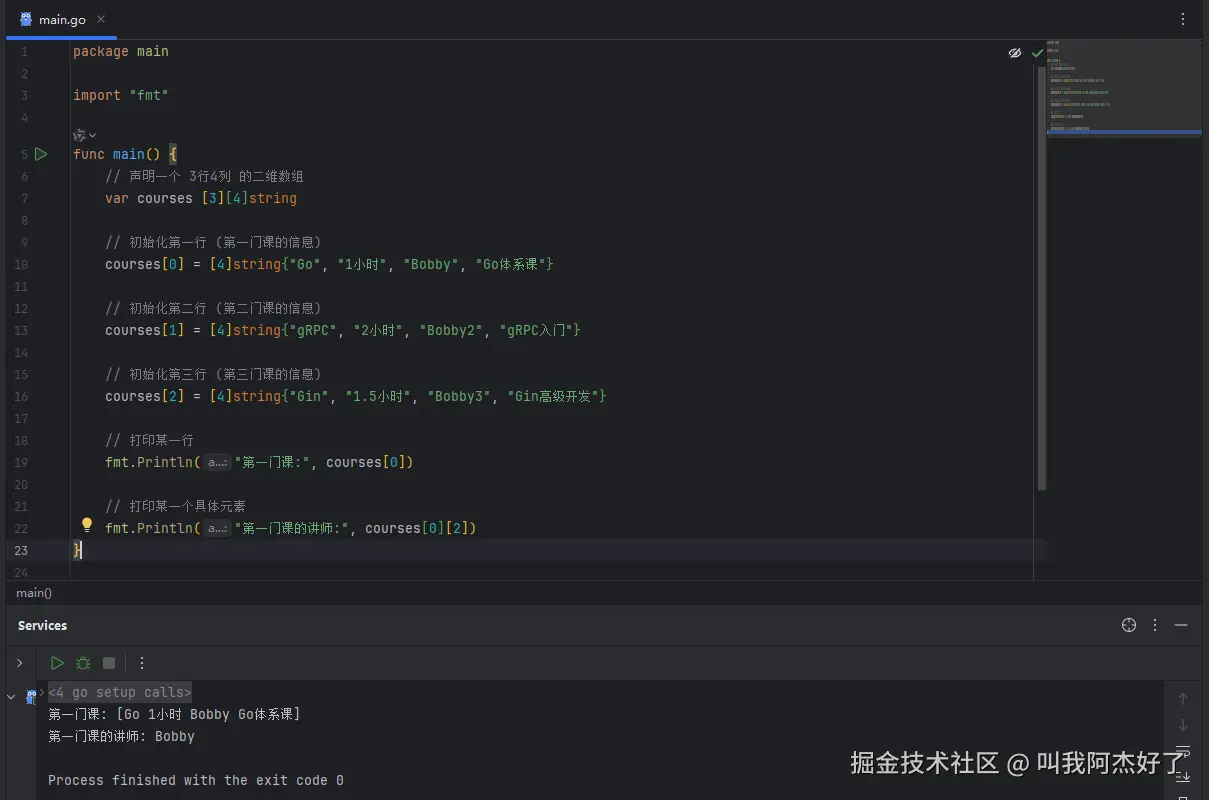Click the string "gRPC入门" on line 13

click(x=536, y=330)
